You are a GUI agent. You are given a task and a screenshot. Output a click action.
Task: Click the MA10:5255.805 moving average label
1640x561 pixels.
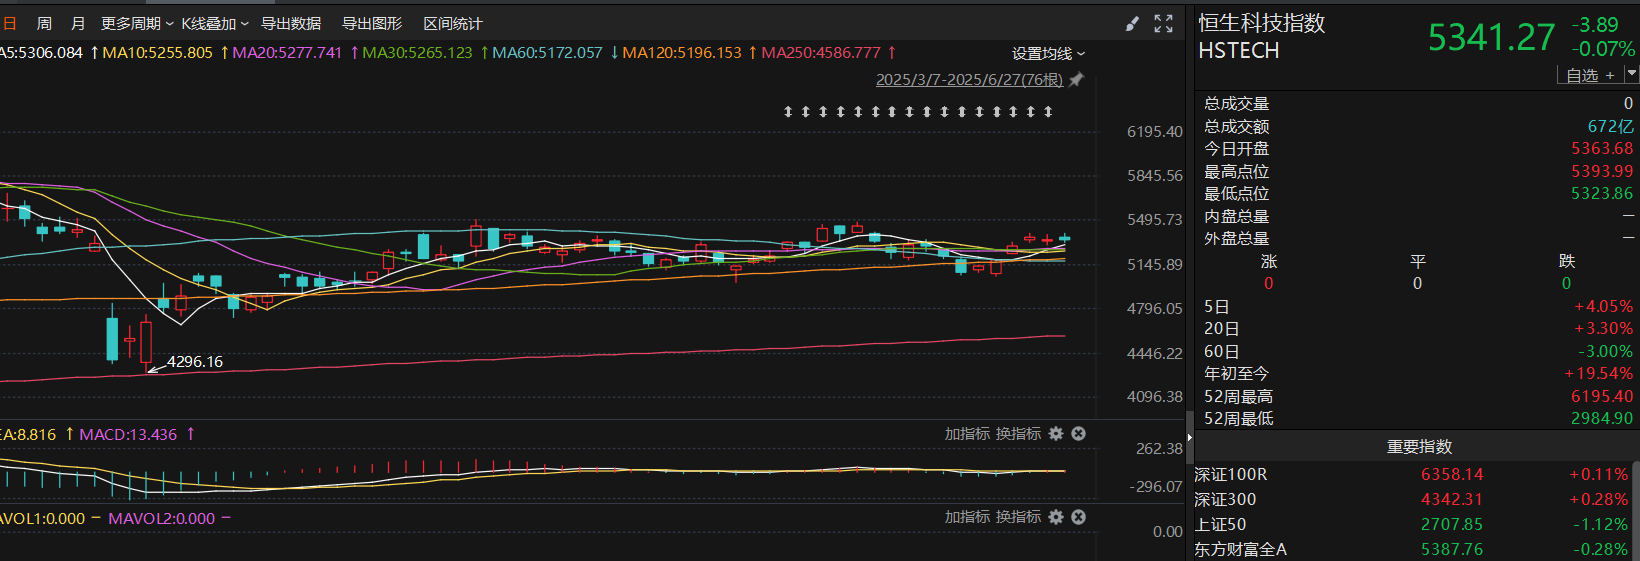pyautogui.click(x=157, y=53)
